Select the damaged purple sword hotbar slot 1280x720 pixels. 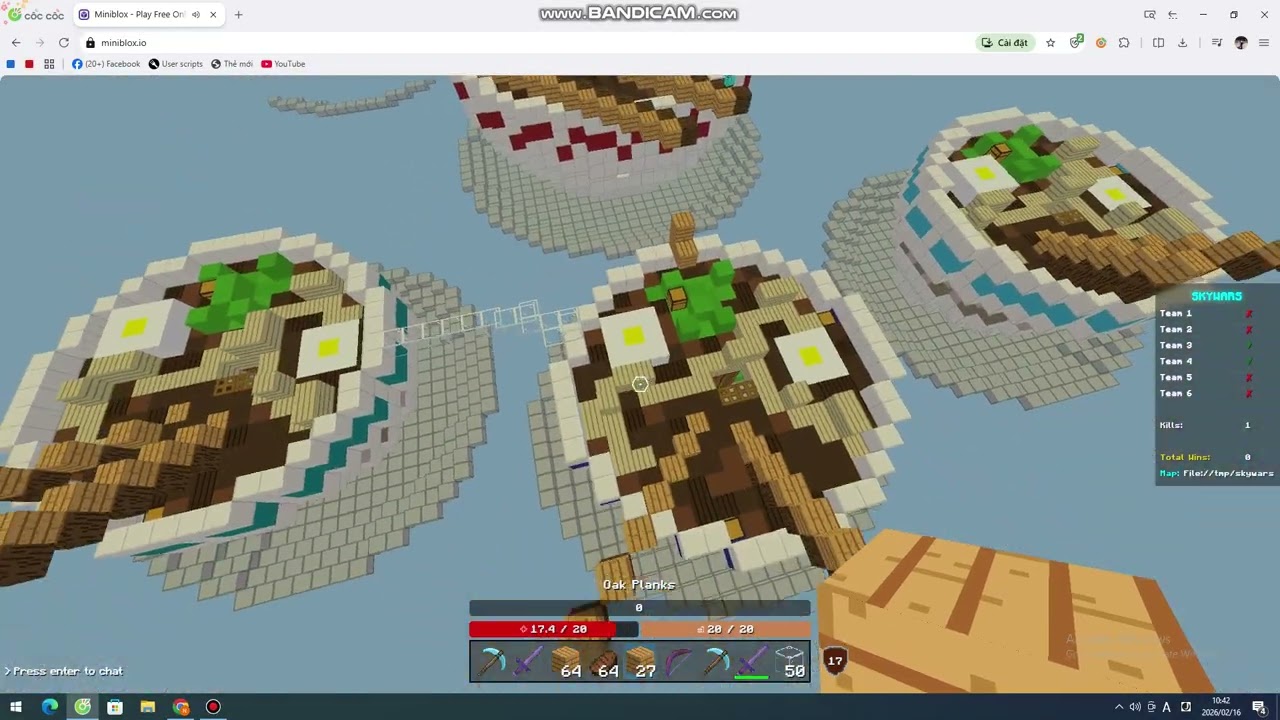(752, 662)
